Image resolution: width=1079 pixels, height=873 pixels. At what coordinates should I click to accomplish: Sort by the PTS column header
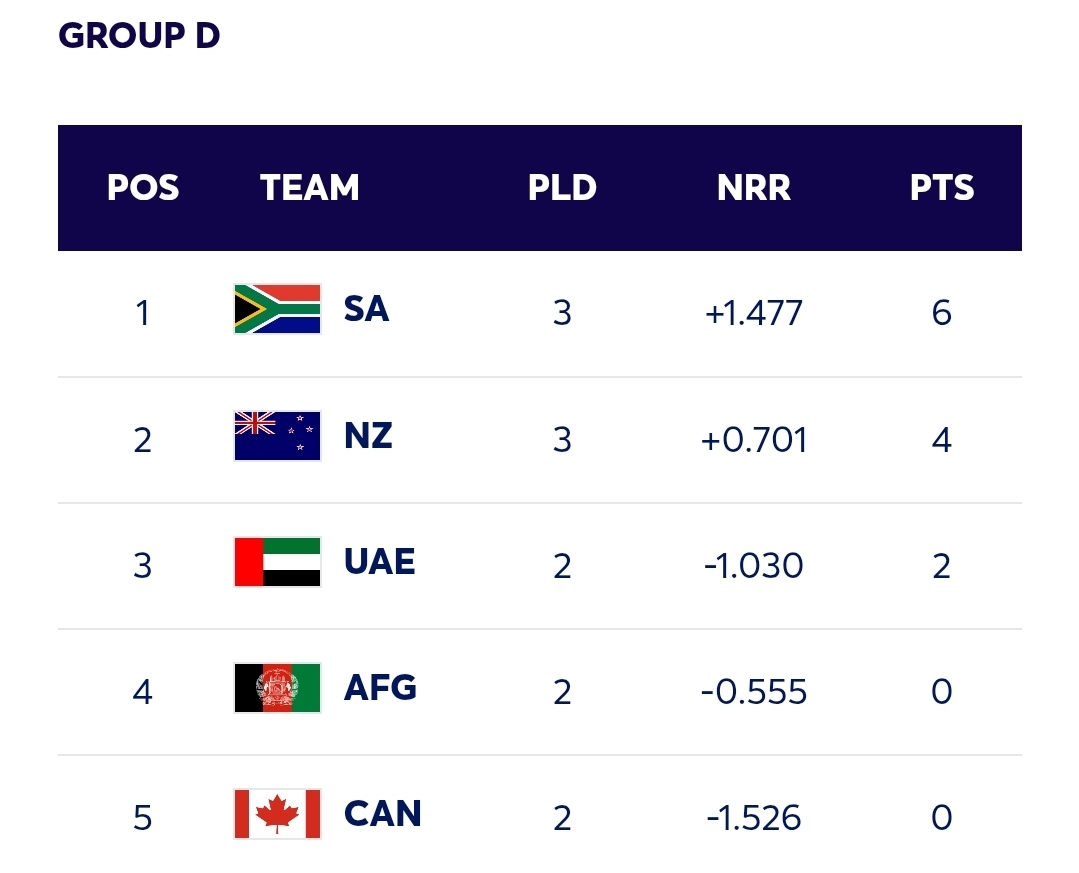(x=941, y=188)
